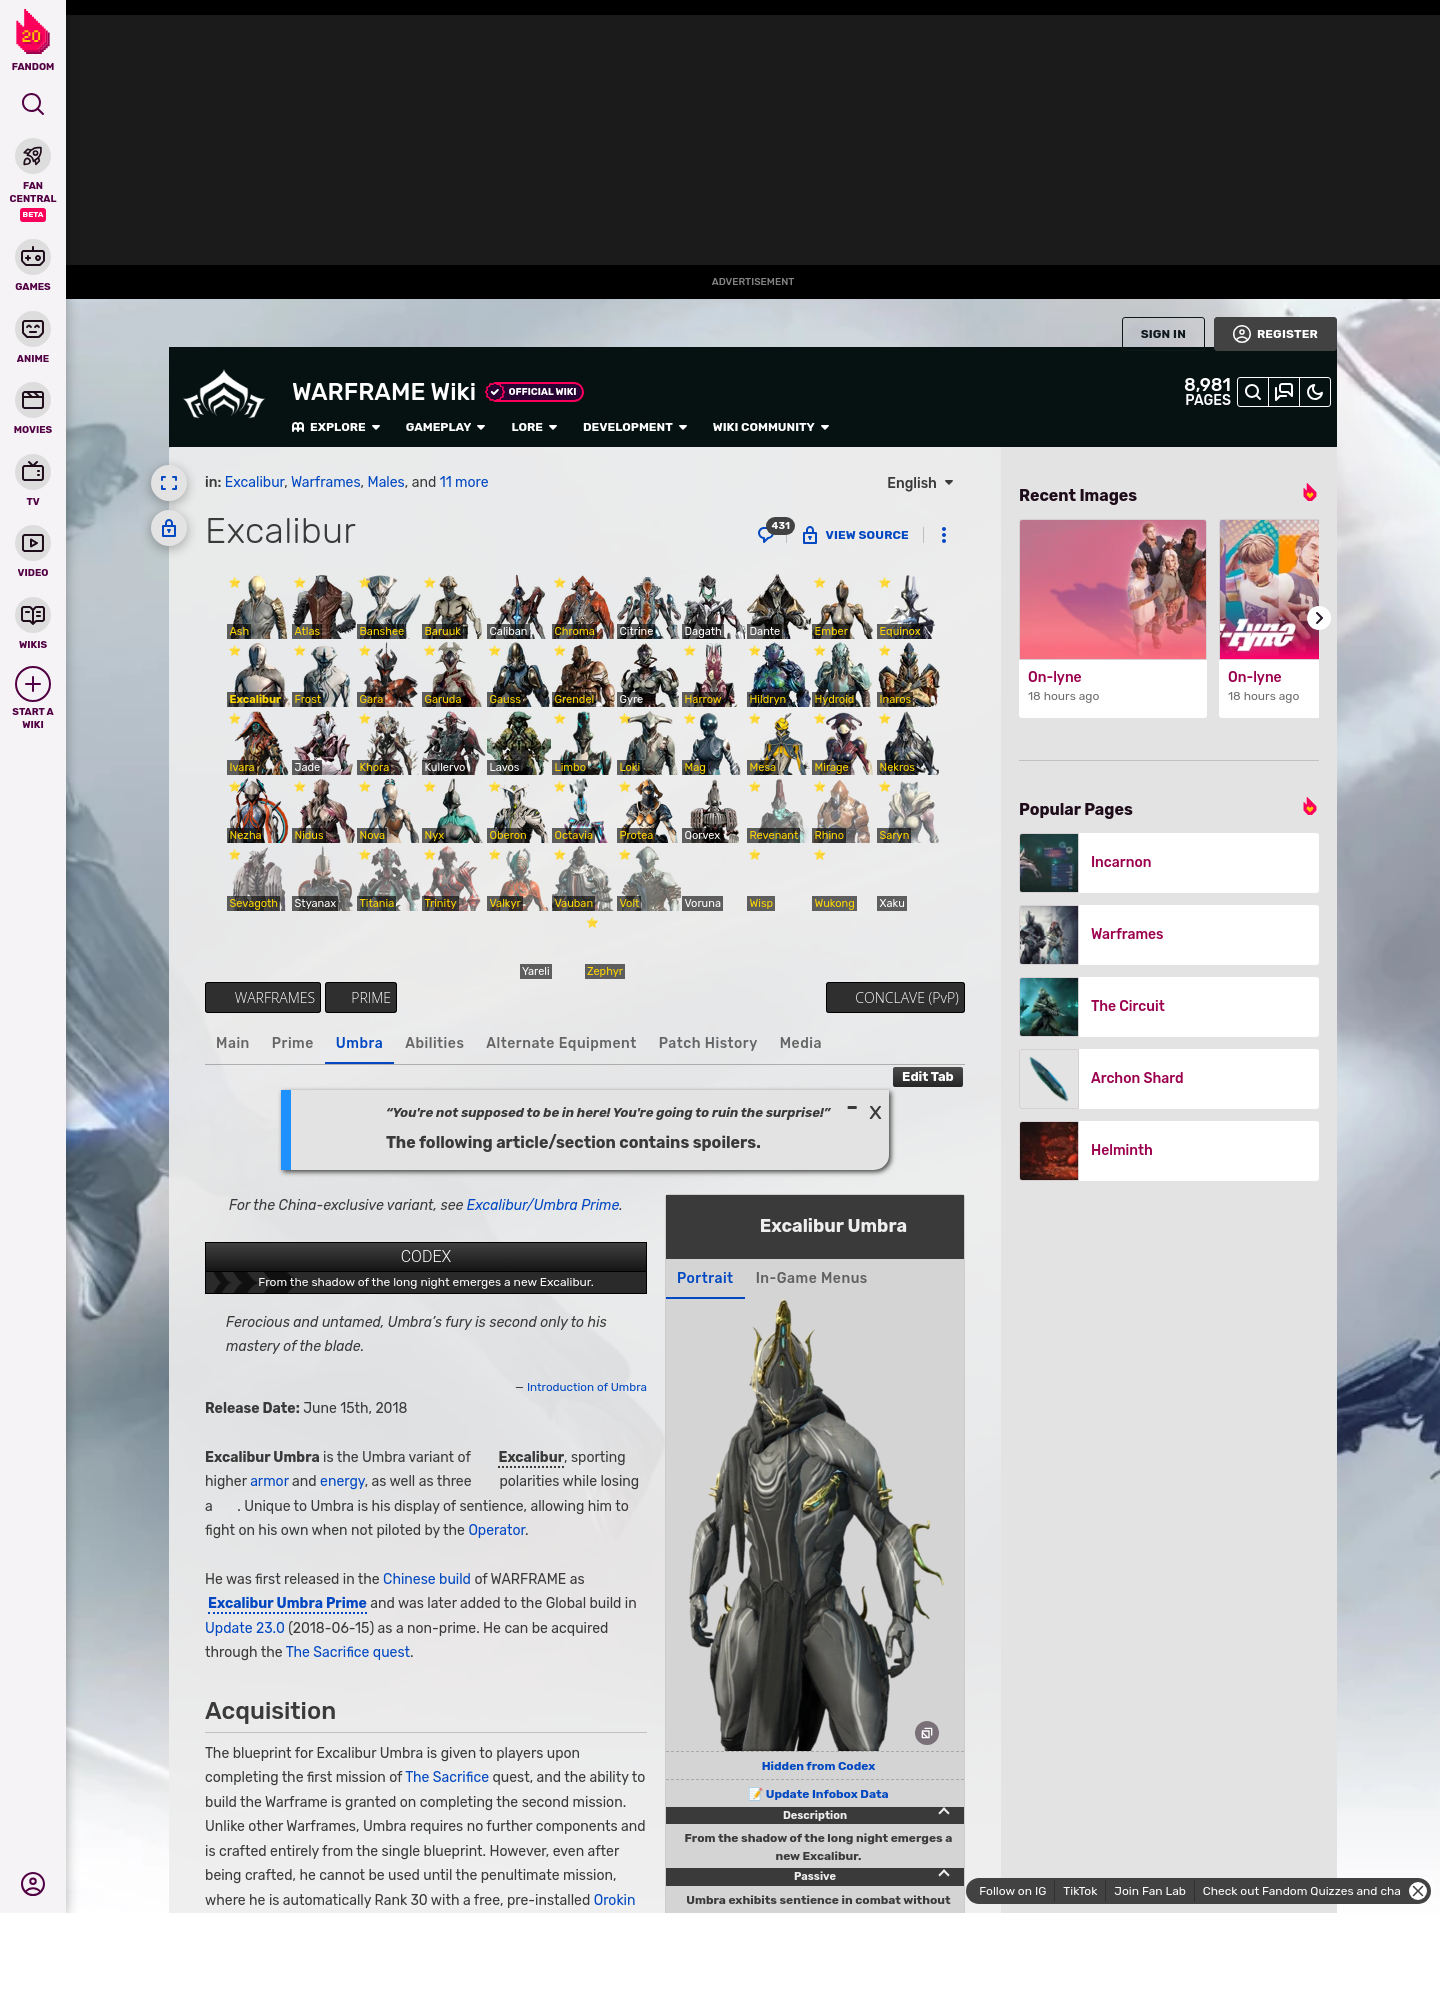Select Valkyr warframe portrait

tap(517, 879)
